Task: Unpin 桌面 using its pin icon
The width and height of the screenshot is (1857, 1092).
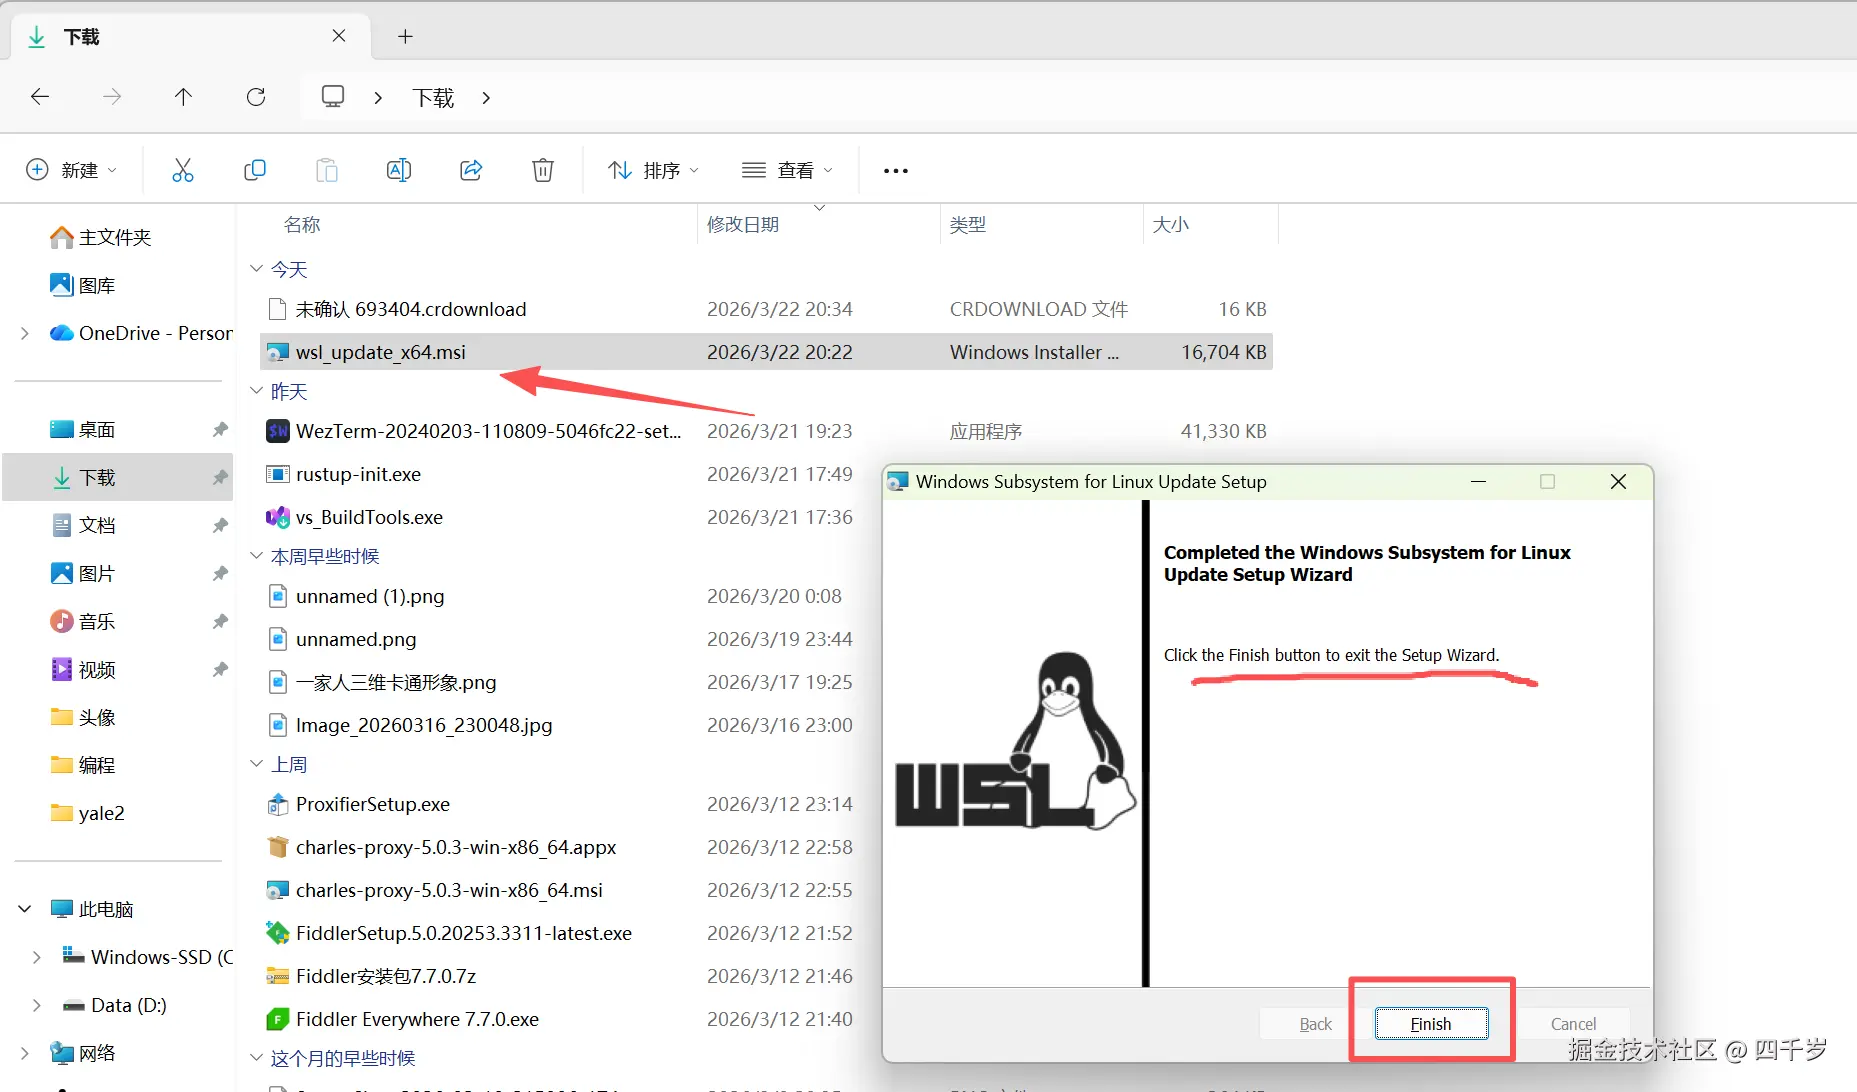Action: pos(220,429)
